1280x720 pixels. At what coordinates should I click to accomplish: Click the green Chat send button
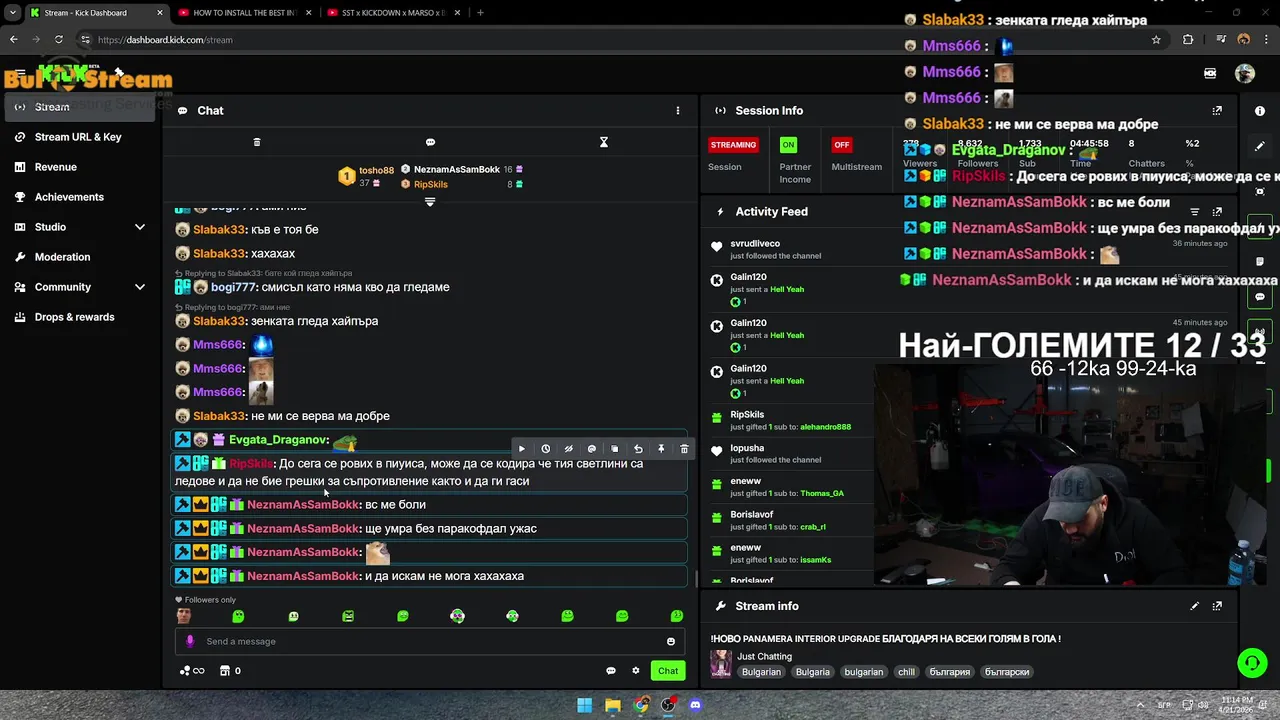pos(668,671)
